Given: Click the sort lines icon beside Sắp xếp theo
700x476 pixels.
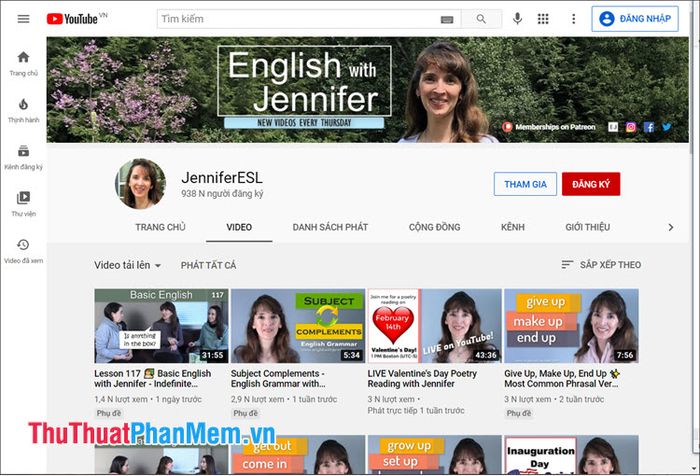Looking at the screenshot, I should tap(567, 265).
